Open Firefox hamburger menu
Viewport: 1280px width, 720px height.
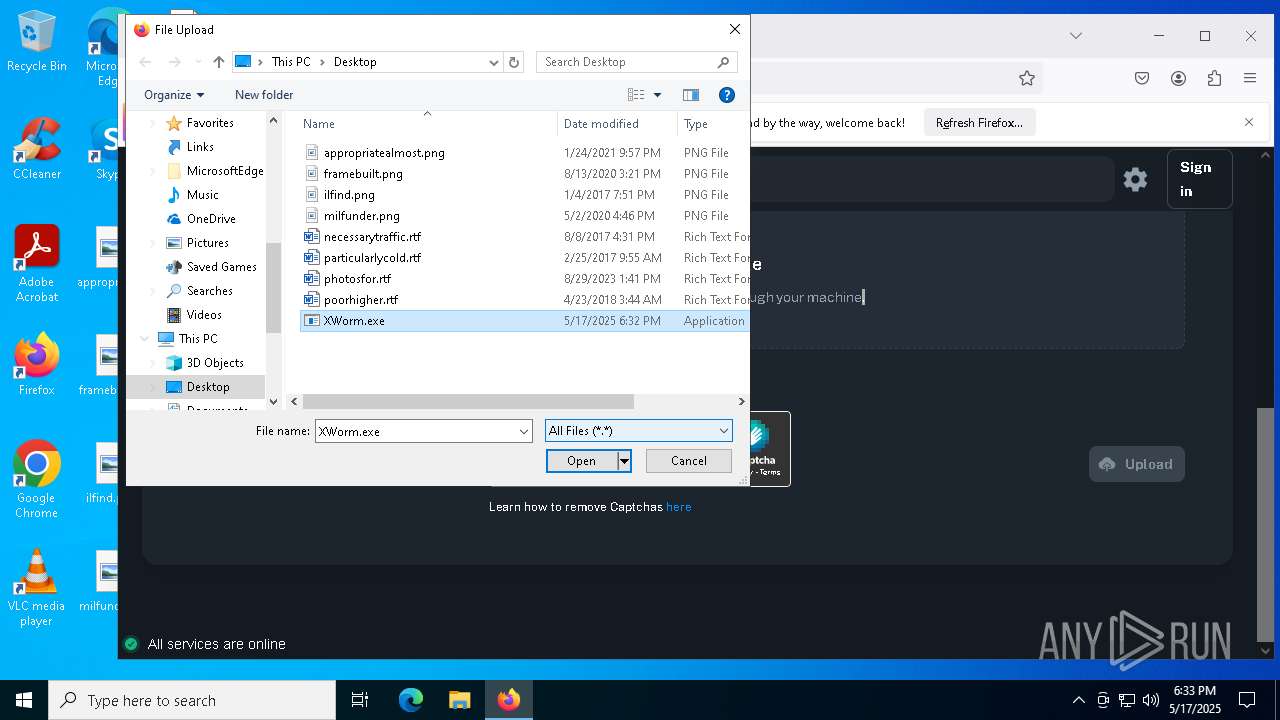tap(1250, 78)
